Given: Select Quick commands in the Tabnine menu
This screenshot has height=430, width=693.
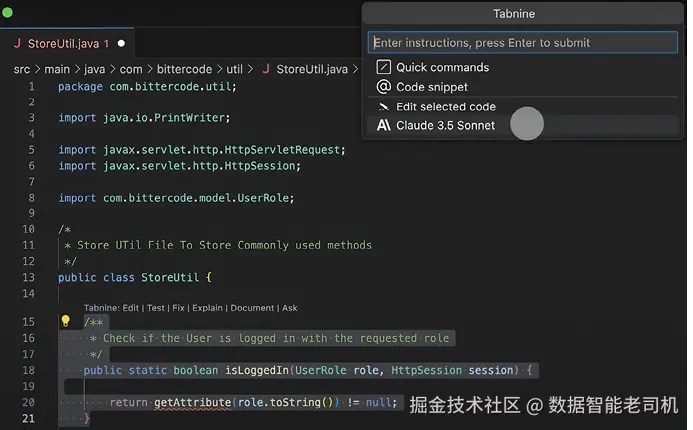Looking at the screenshot, I should [x=523, y=67].
